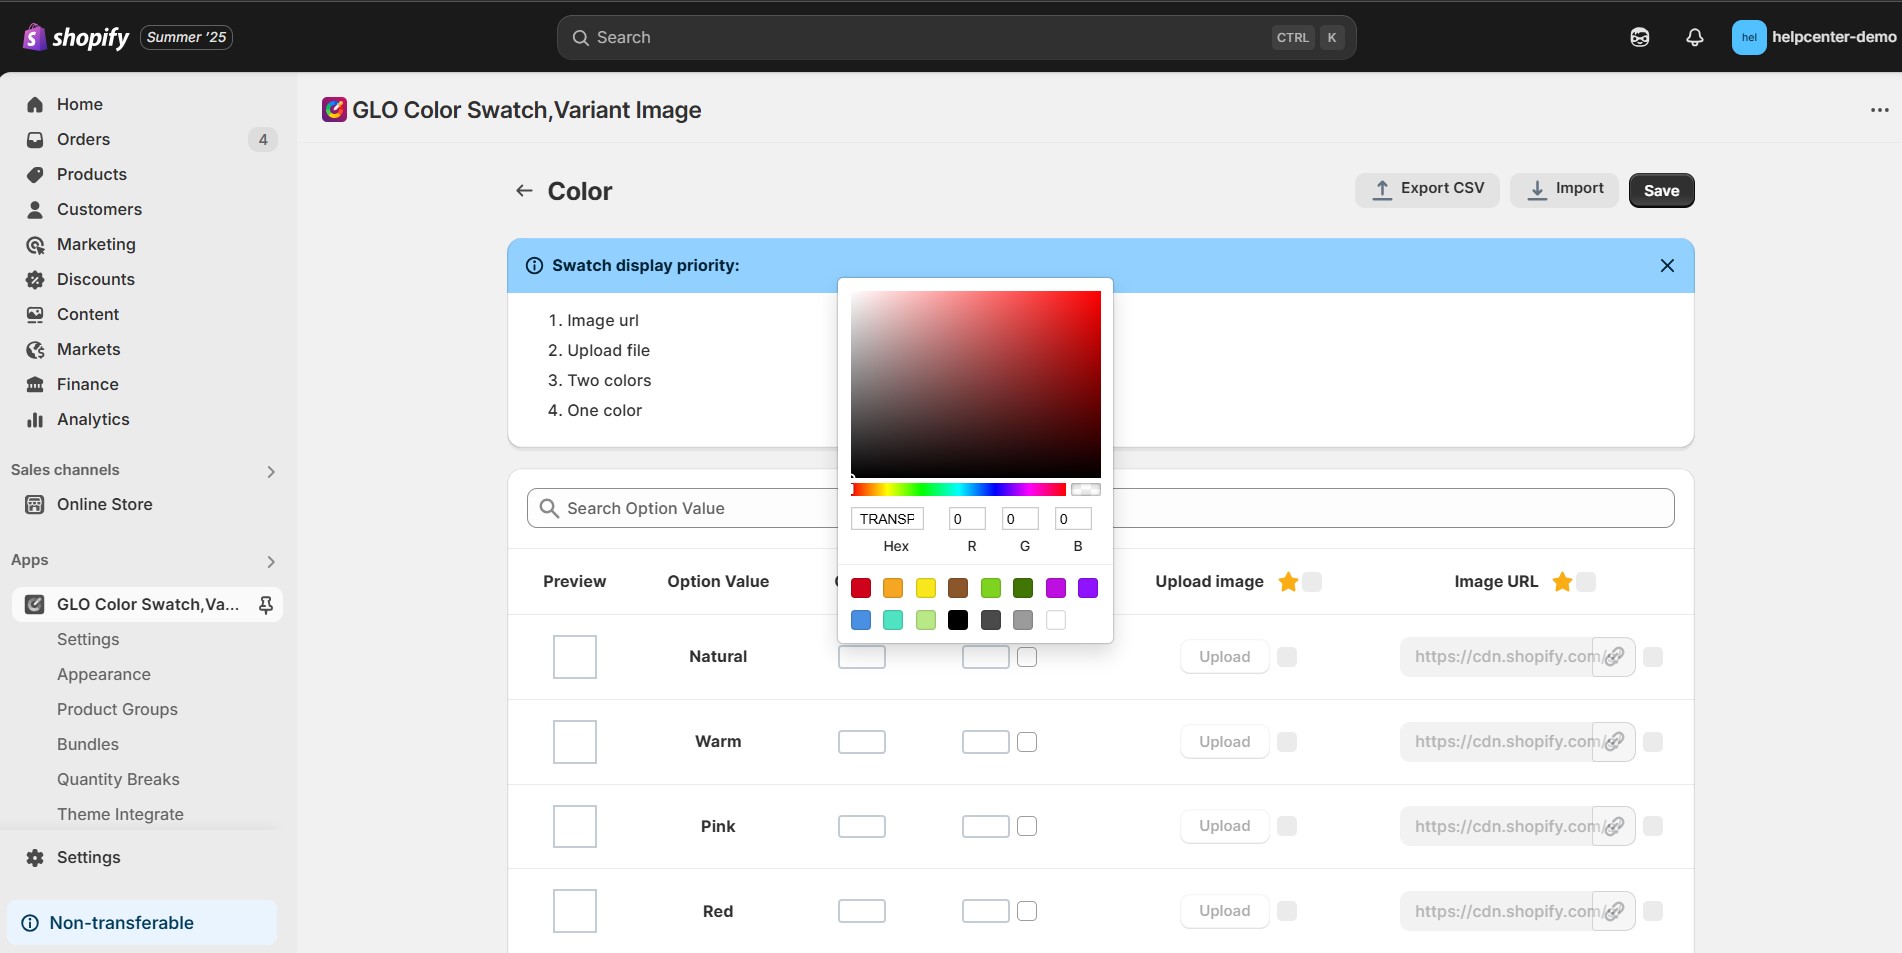Image resolution: width=1902 pixels, height=953 pixels.
Task: Go to Appearance under GLO Color Swatch
Action: coord(104,674)
